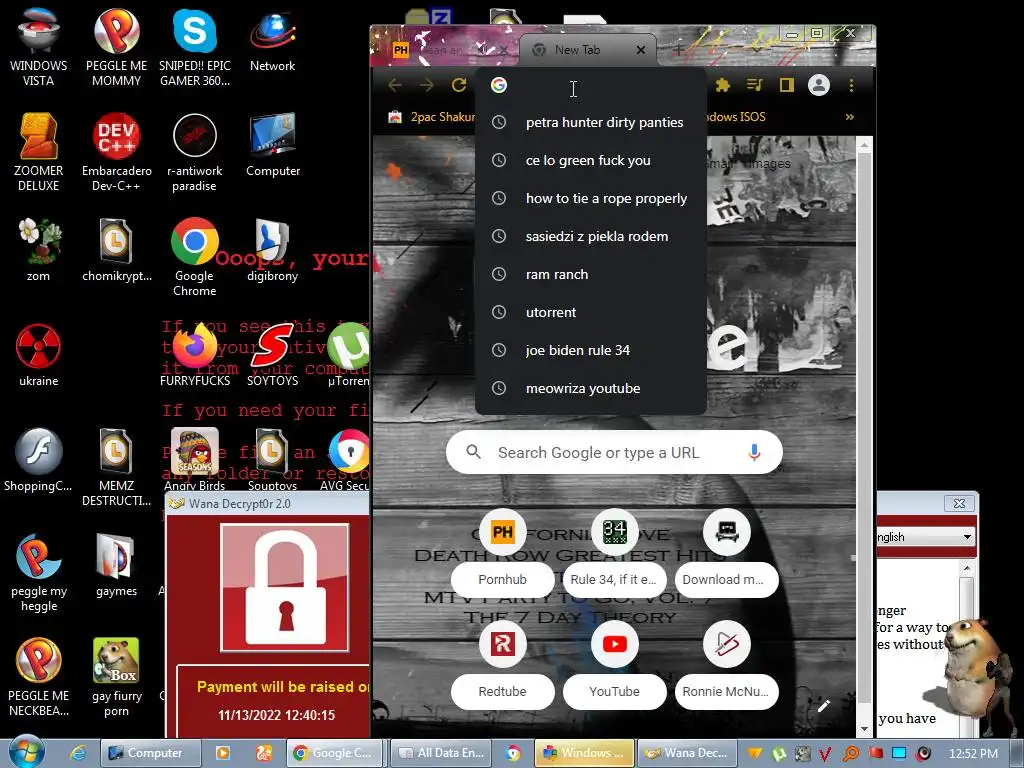This screenshot has width=1024, height=768.
Task: Click Chrome page scrollbar down arrow
Action: coord(864,729)
